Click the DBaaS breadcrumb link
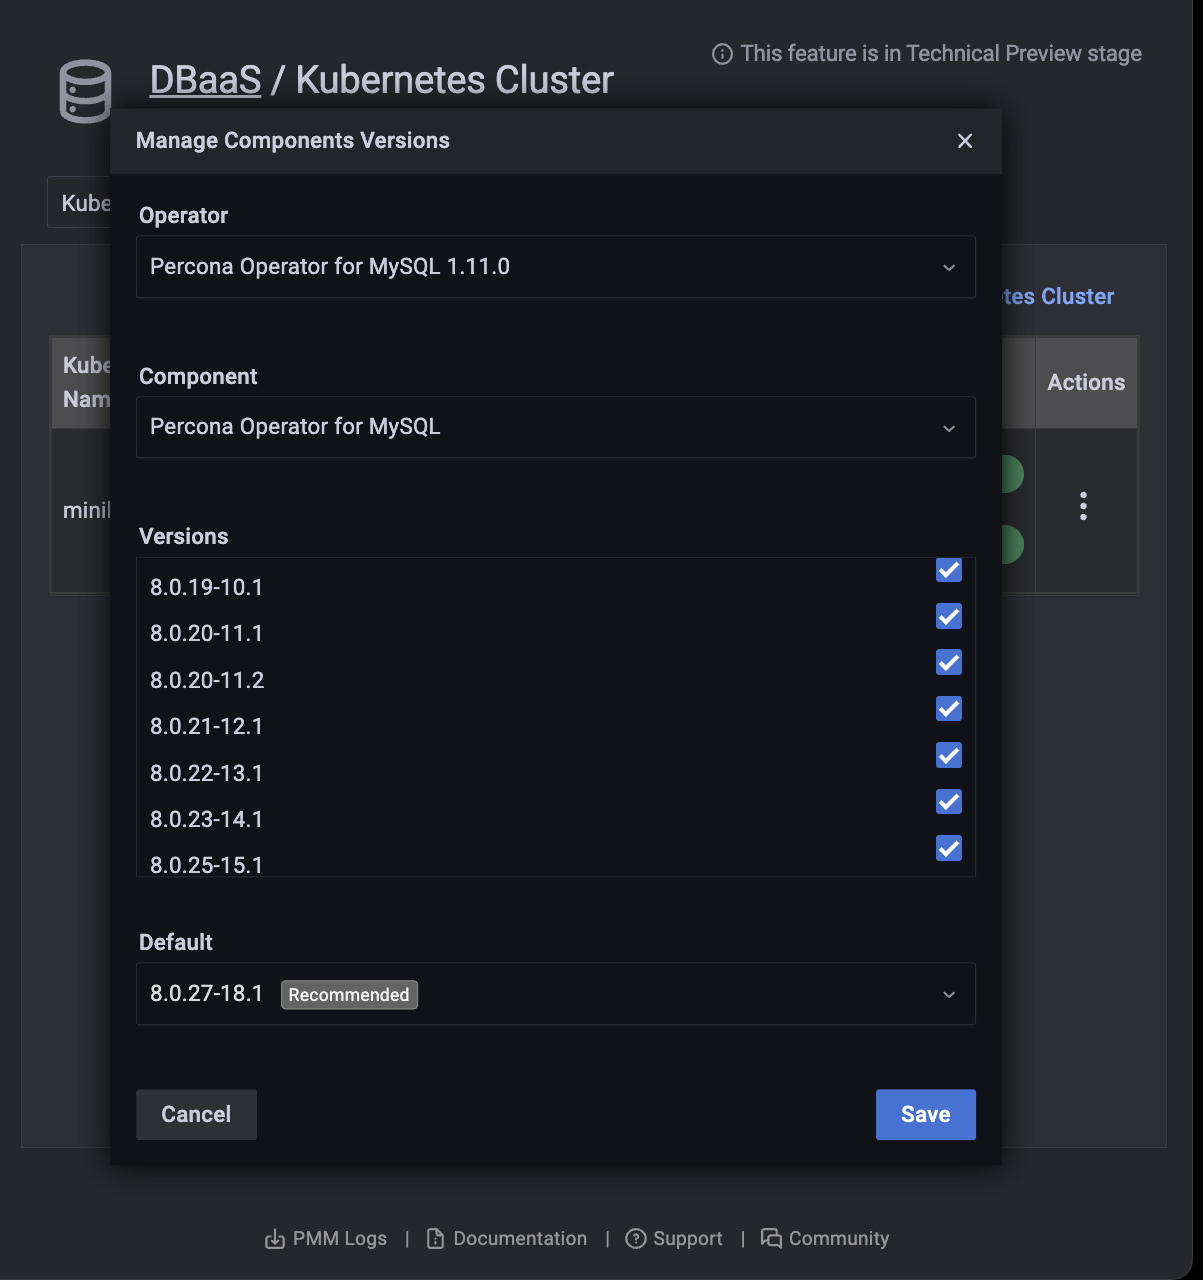1203x1280 pixels. (206, 80)
